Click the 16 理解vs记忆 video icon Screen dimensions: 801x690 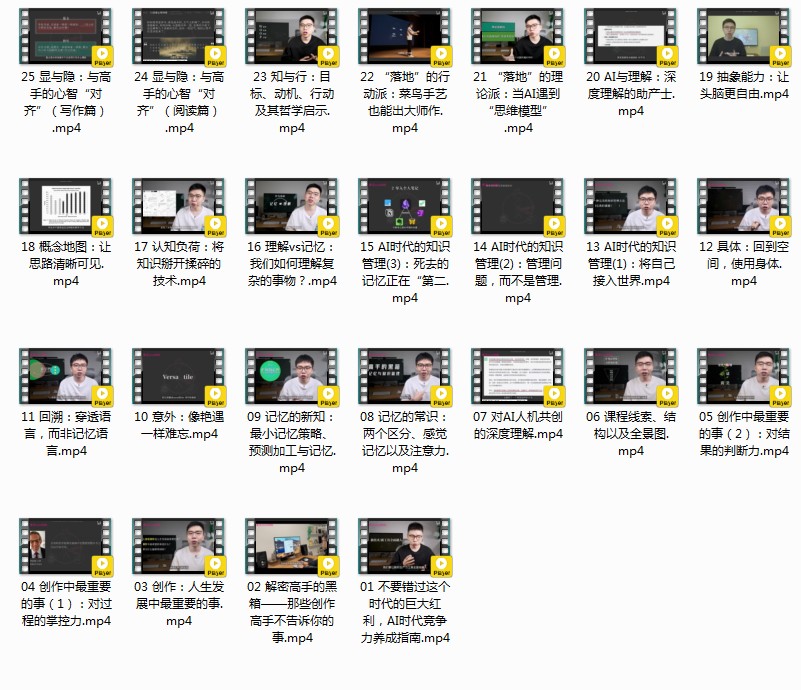[292, 207]
